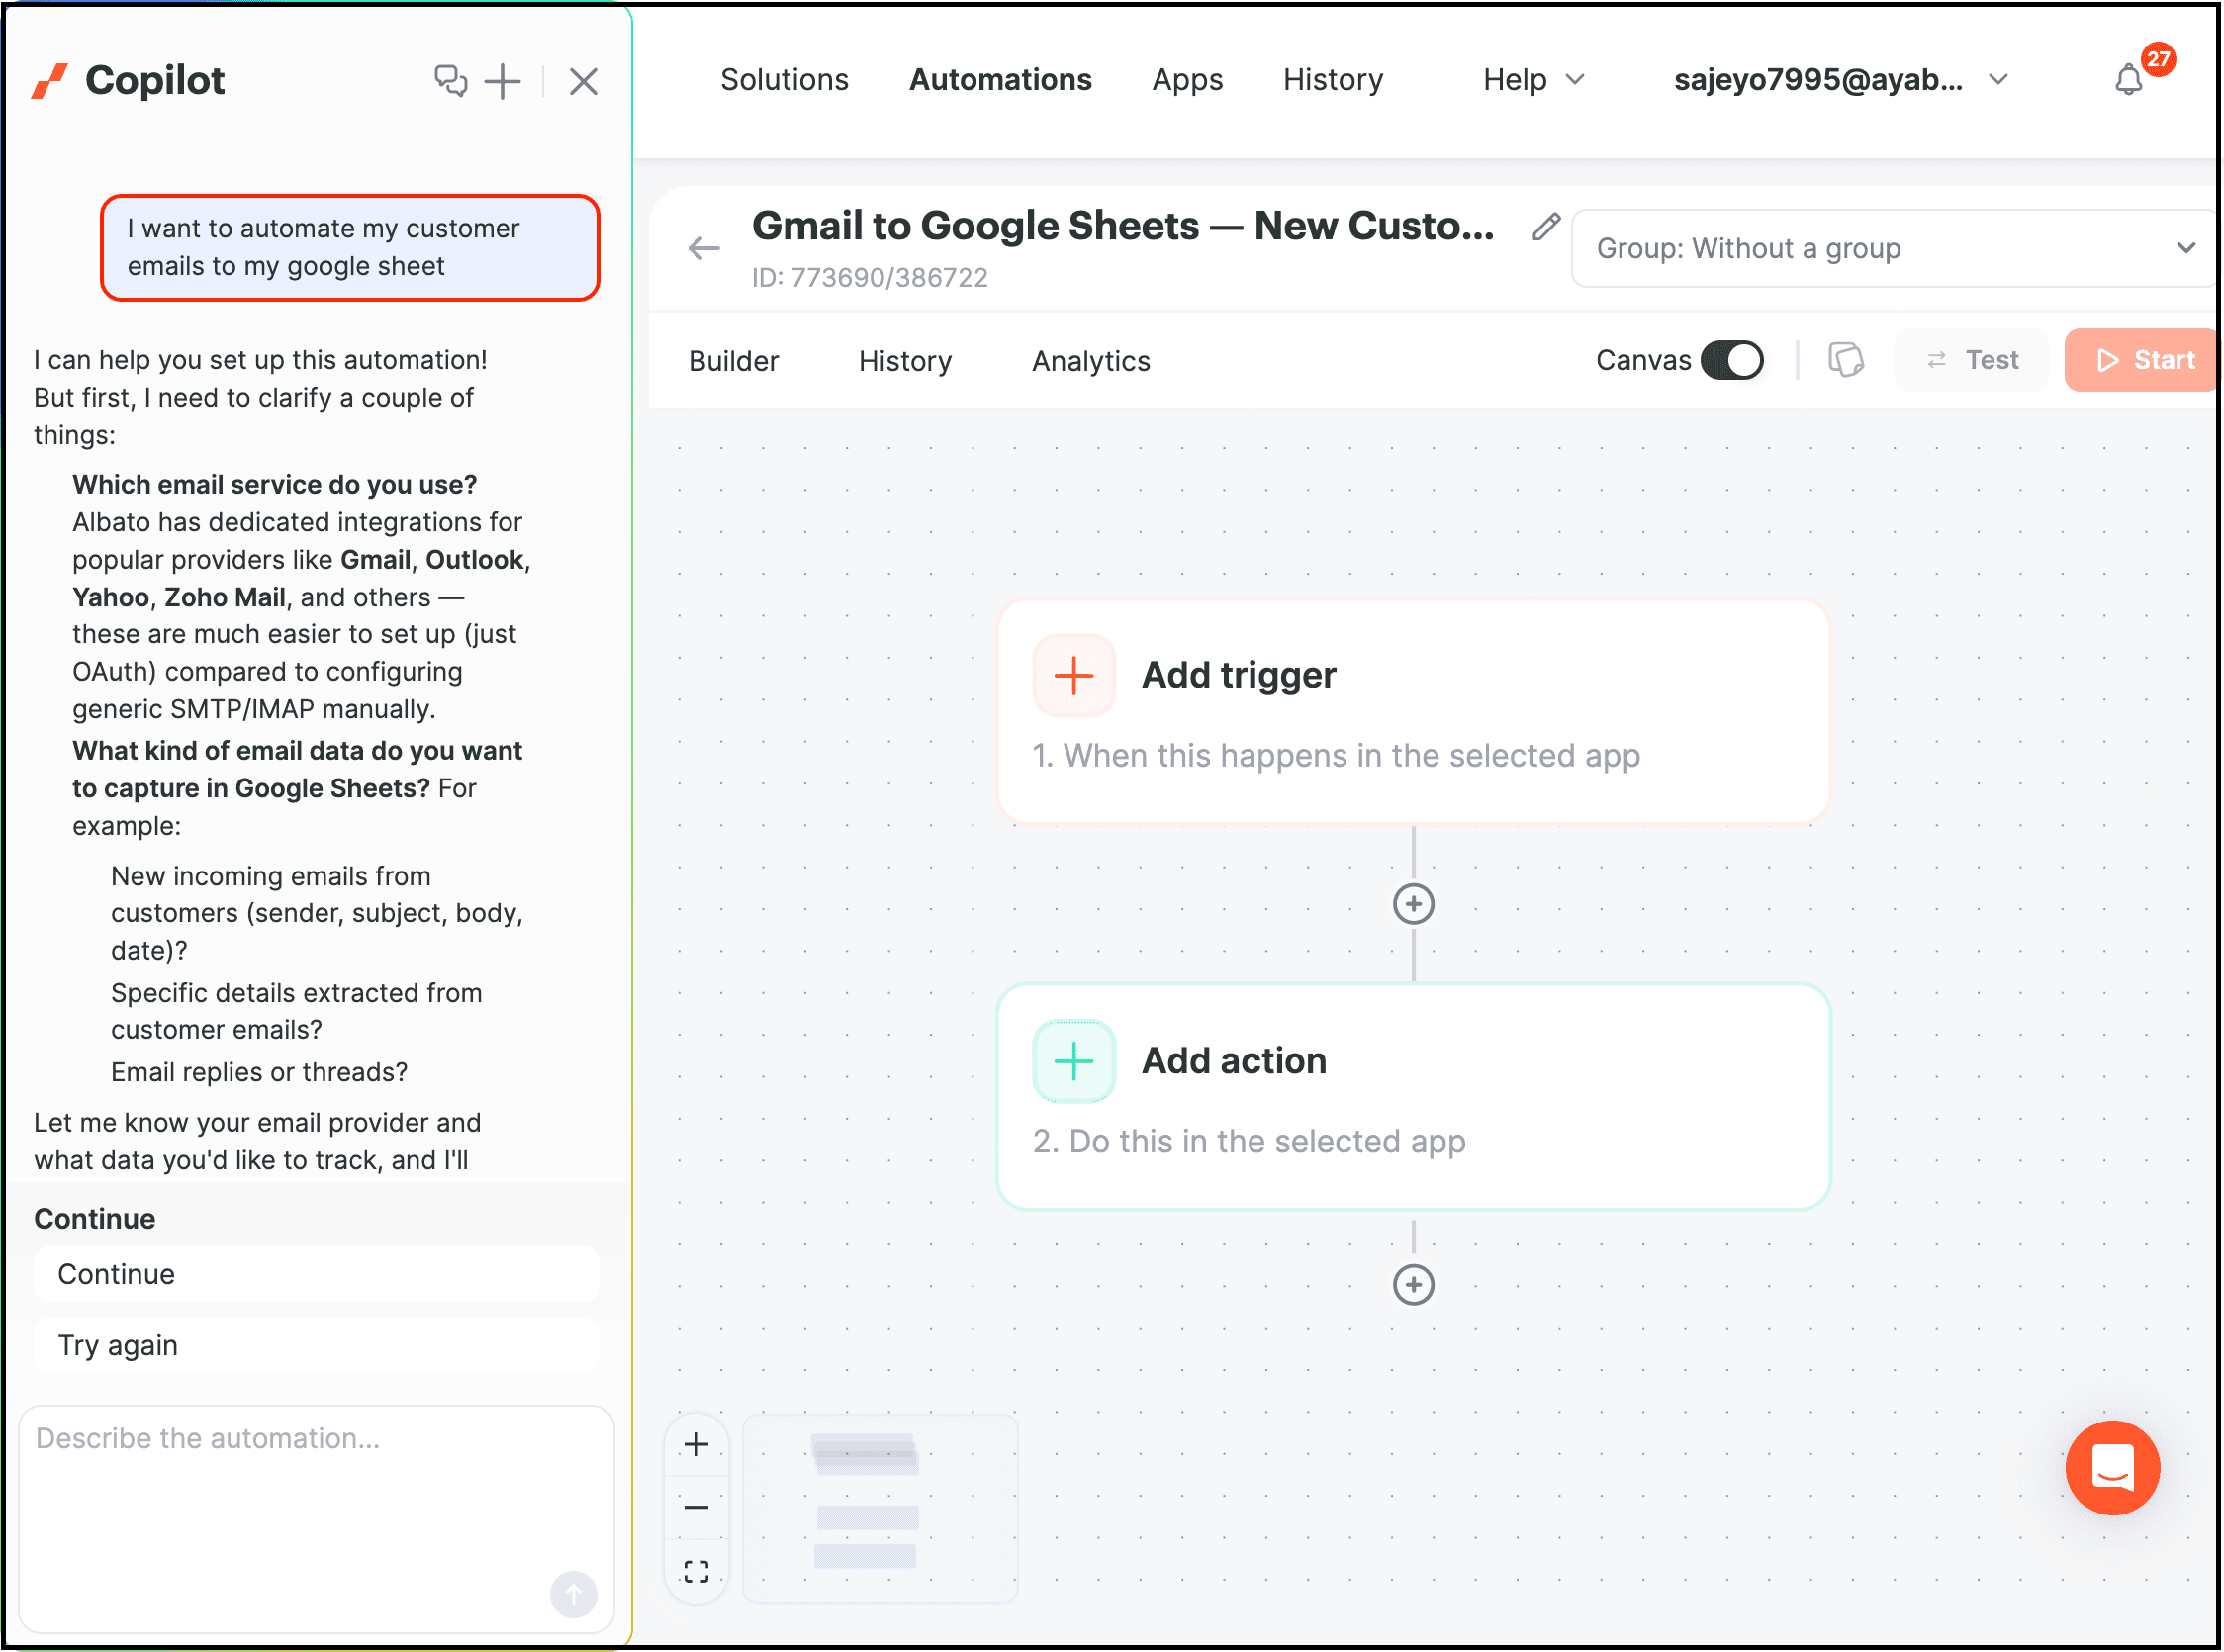The image size is (2224, 1652).
Task: Click the 'Canvas' label text
Action: point(1643,360)
